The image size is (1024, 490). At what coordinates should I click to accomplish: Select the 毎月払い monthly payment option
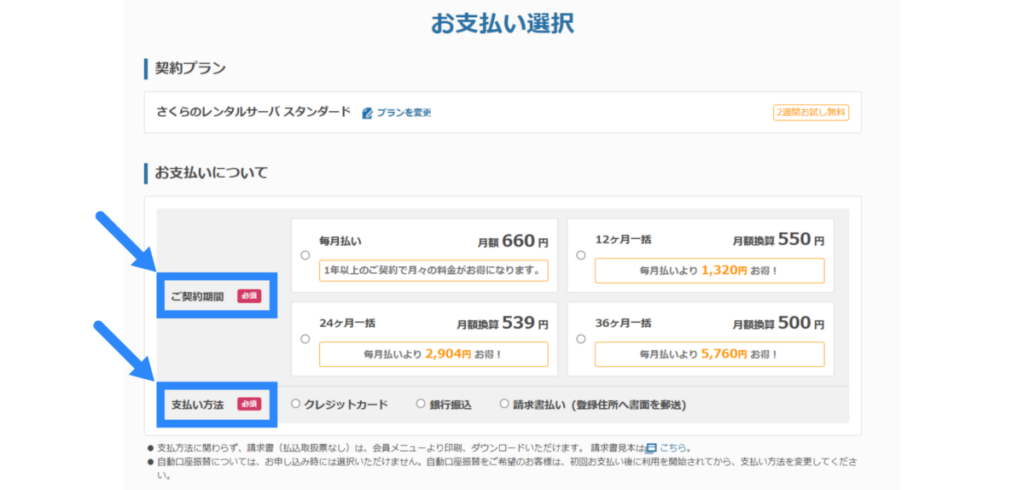coord(305,255)
